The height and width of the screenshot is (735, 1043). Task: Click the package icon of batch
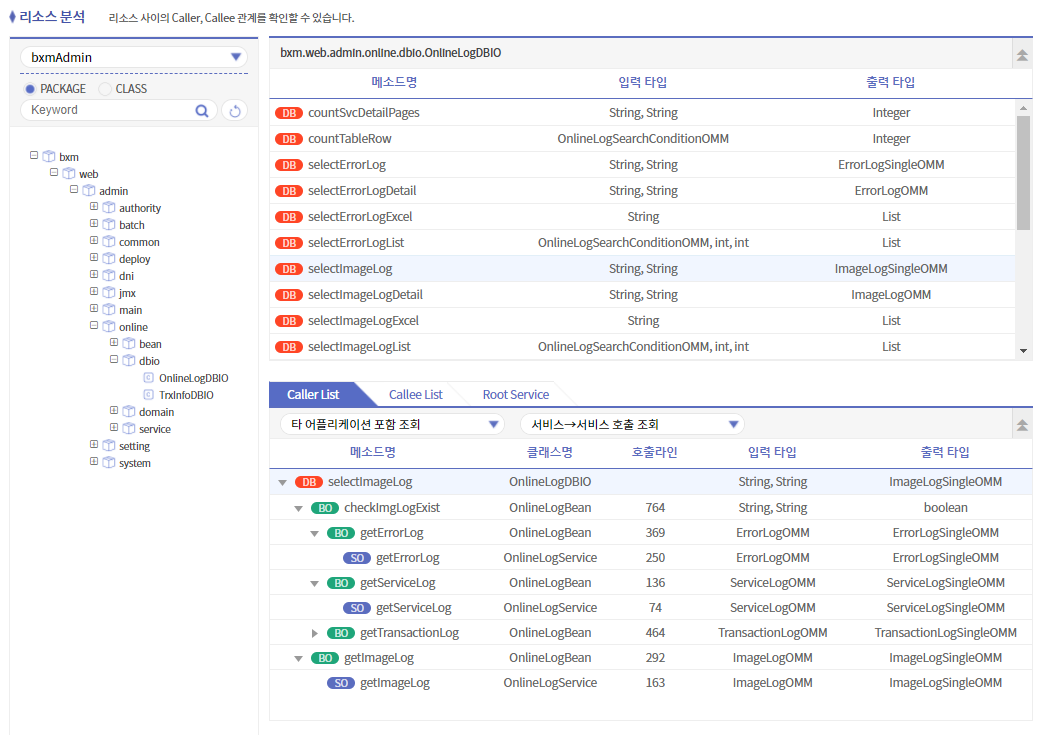pyautogui.click(x=109, y=225)
